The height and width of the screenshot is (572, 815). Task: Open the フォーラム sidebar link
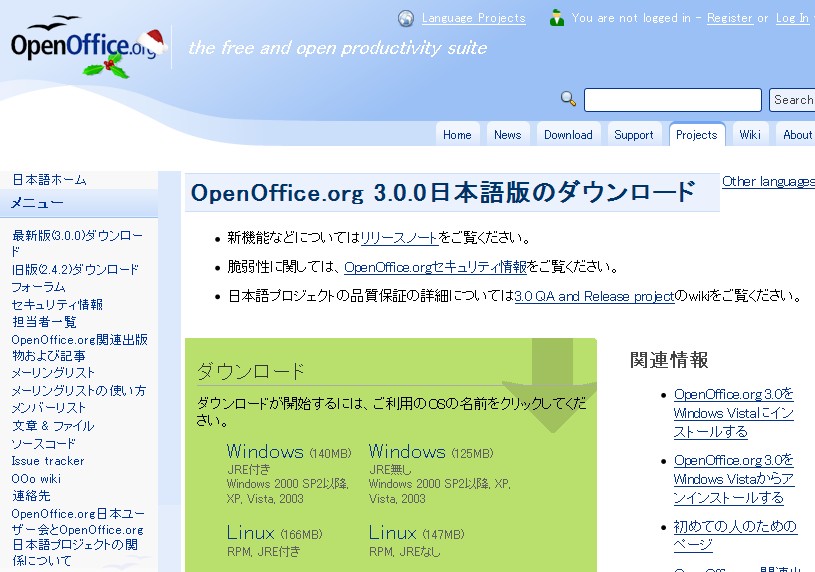click(38, 287)
